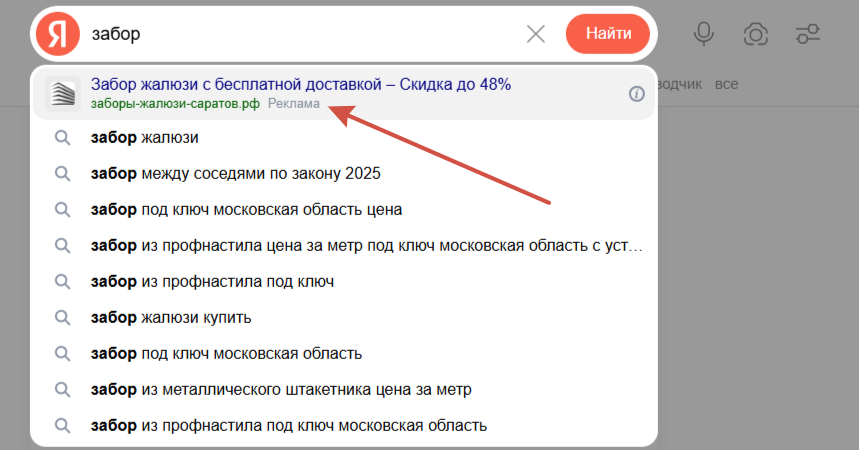Click magnifier icon beside забор жалюзи купить

coord(62,318)
